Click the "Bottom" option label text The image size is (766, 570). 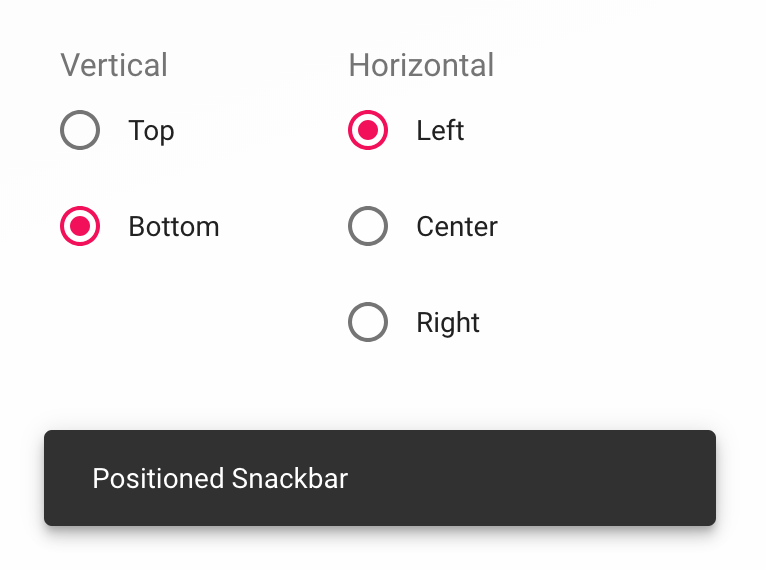(173, 227)
